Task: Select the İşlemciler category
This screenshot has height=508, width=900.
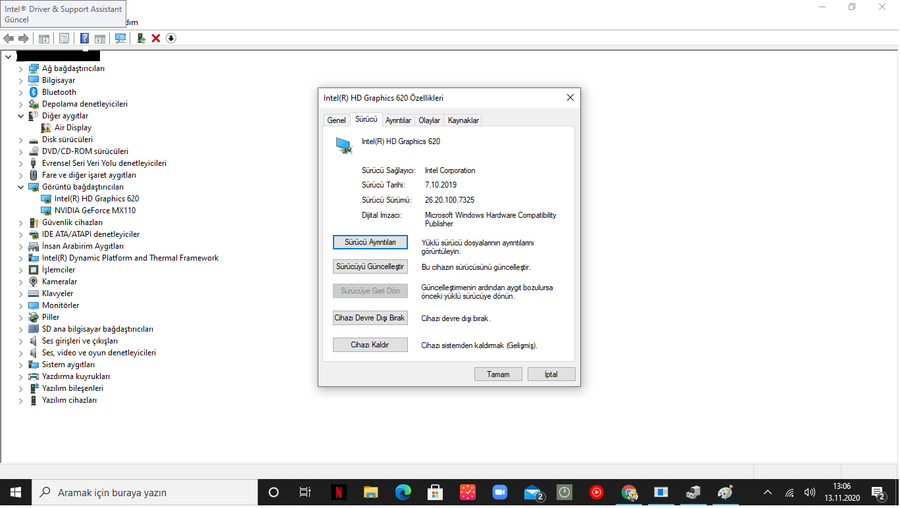Action: click(x=58, y=270)
